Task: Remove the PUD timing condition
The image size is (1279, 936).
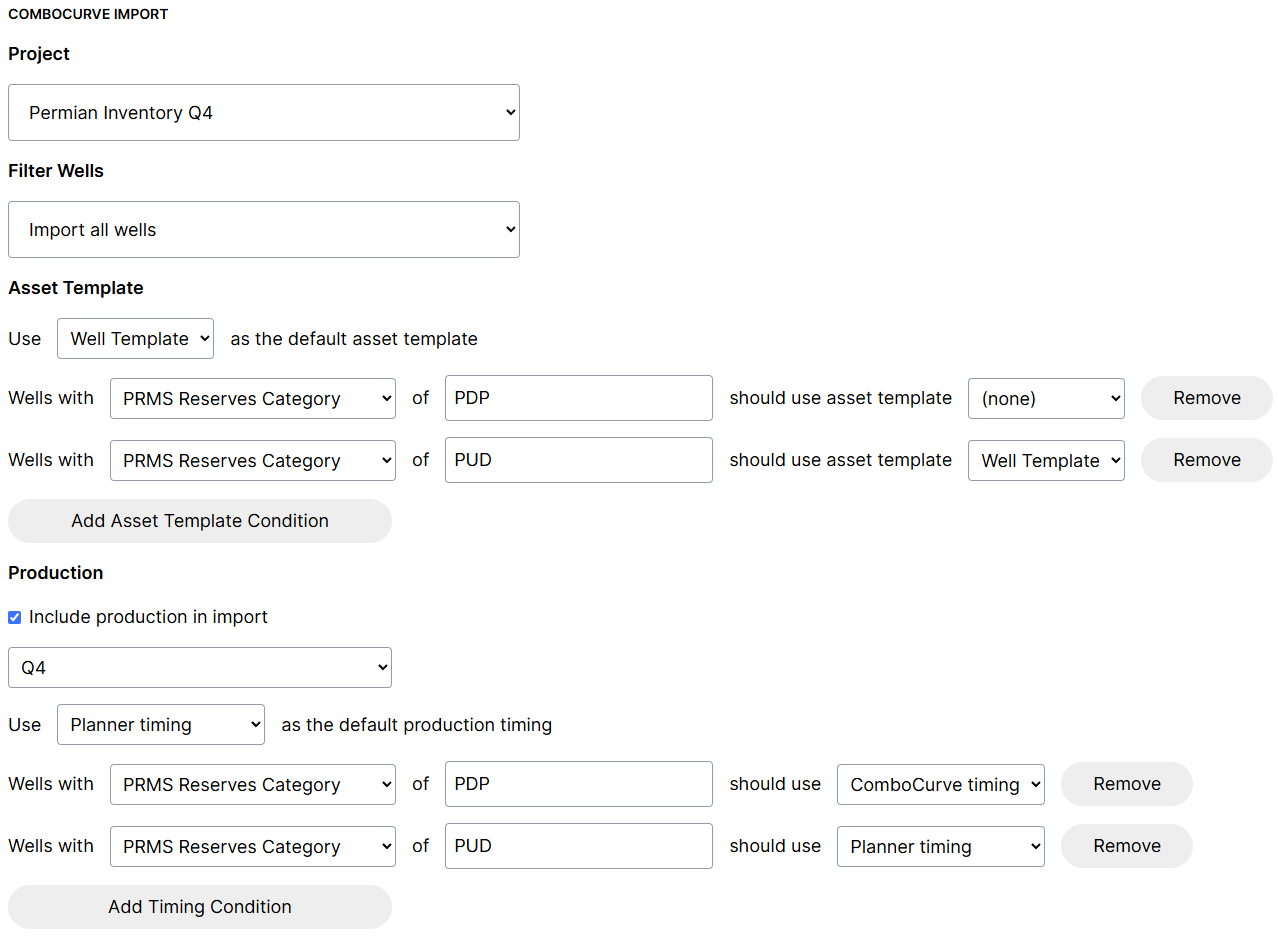Action: pyautogui.click(x=1126, y=846)
